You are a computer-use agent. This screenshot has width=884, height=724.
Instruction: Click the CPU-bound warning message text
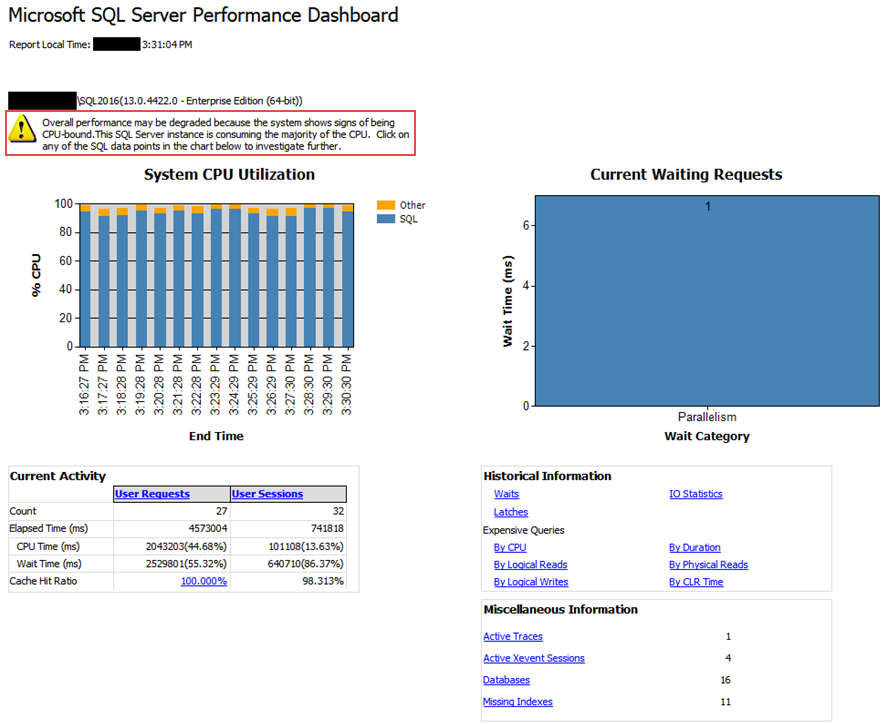(226, 134)
